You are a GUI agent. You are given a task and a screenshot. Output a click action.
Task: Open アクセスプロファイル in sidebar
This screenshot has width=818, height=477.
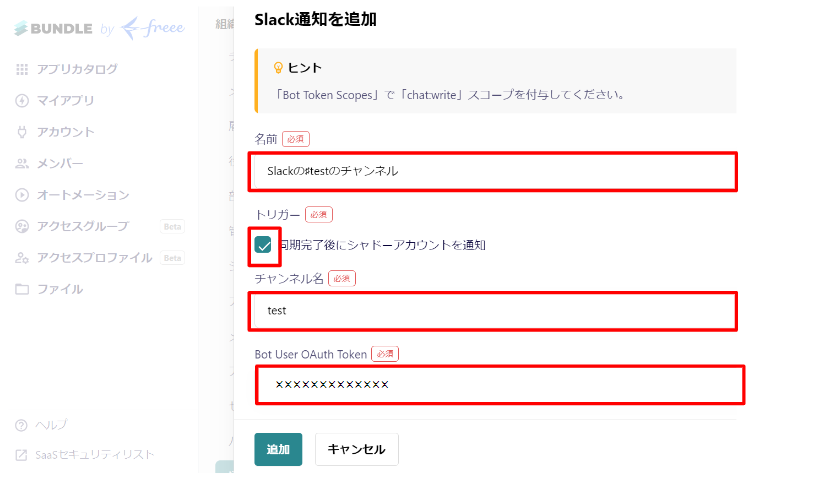pos(94,258)
